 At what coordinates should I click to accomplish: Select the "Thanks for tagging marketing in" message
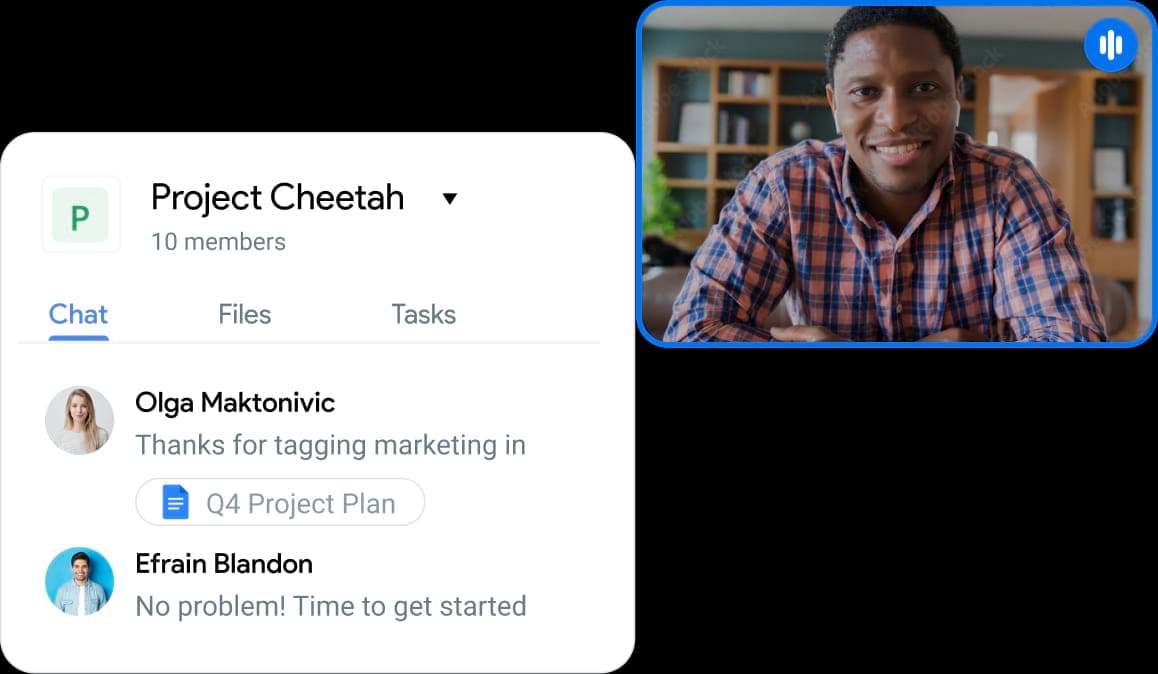pos(330,445)
